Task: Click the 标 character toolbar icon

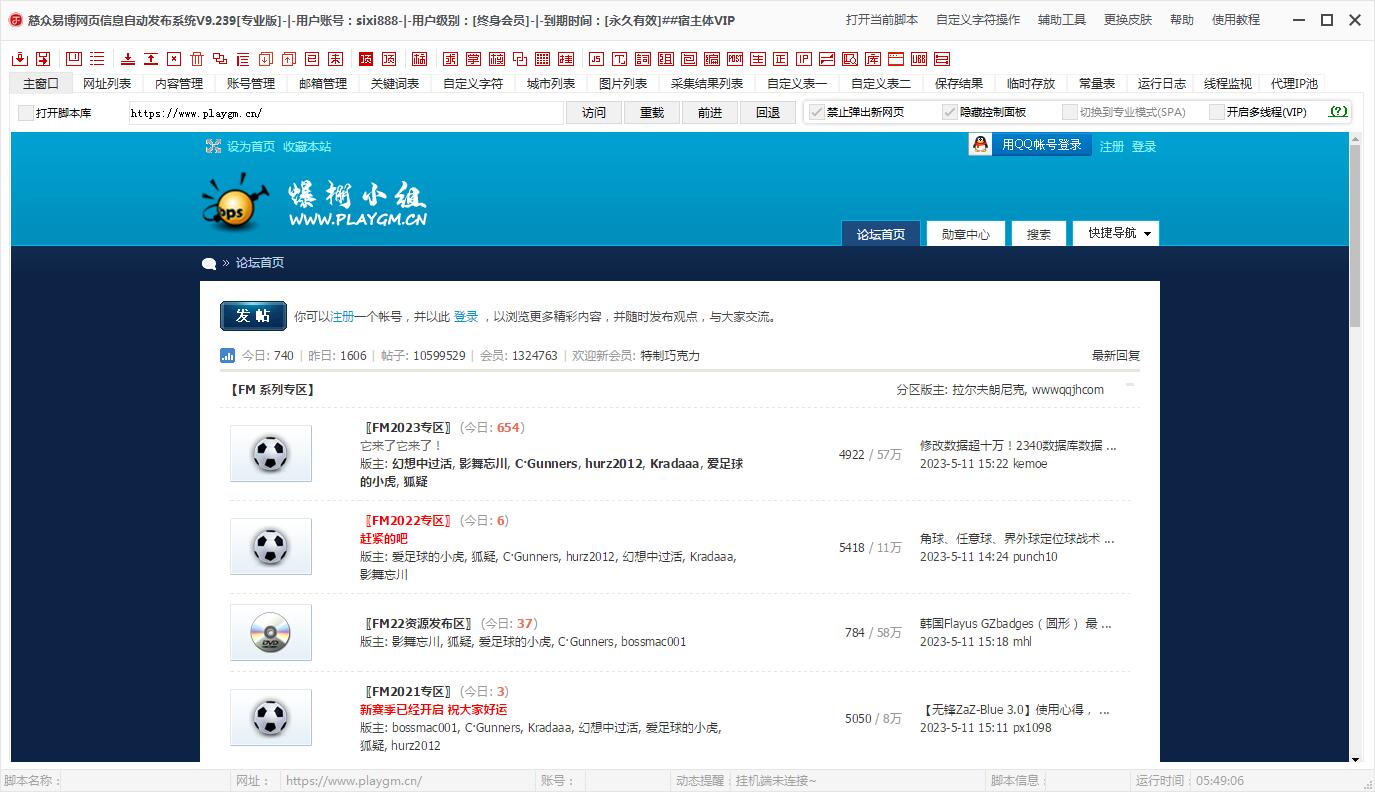Action: pos(420,58)
